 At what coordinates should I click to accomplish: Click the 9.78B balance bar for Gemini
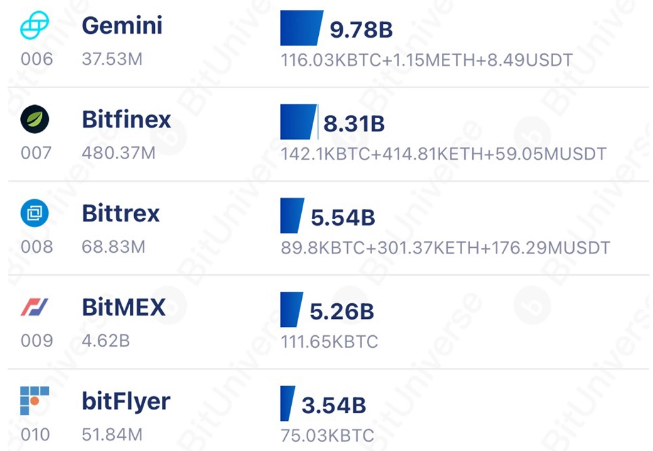302,28
